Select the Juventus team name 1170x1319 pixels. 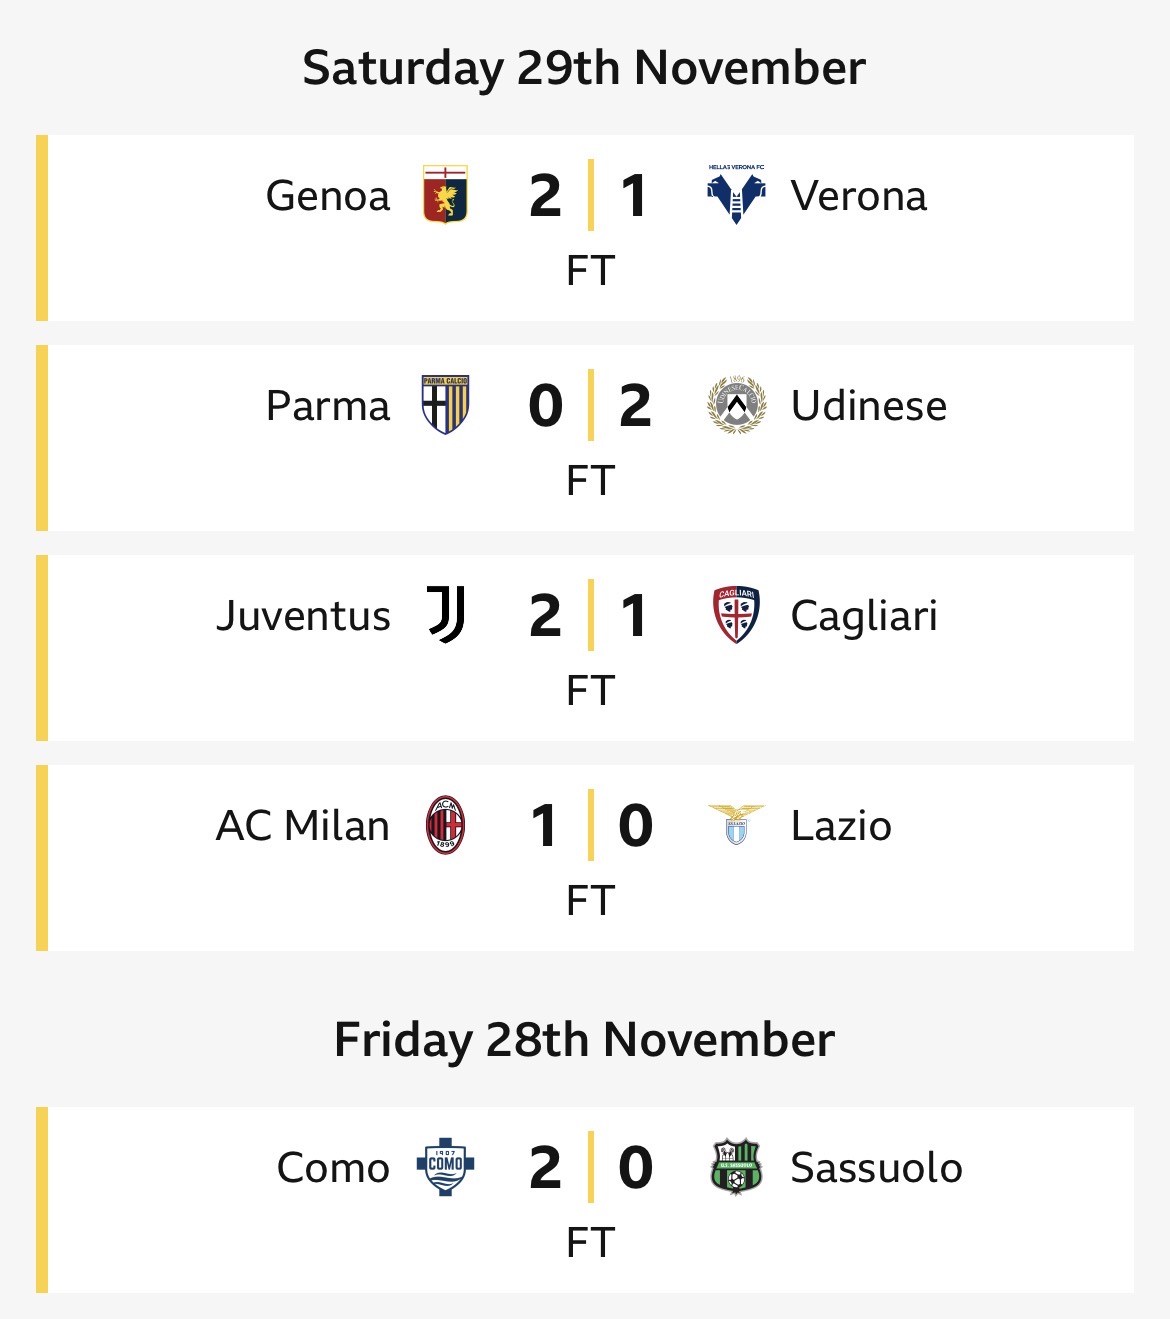[303, 616]
